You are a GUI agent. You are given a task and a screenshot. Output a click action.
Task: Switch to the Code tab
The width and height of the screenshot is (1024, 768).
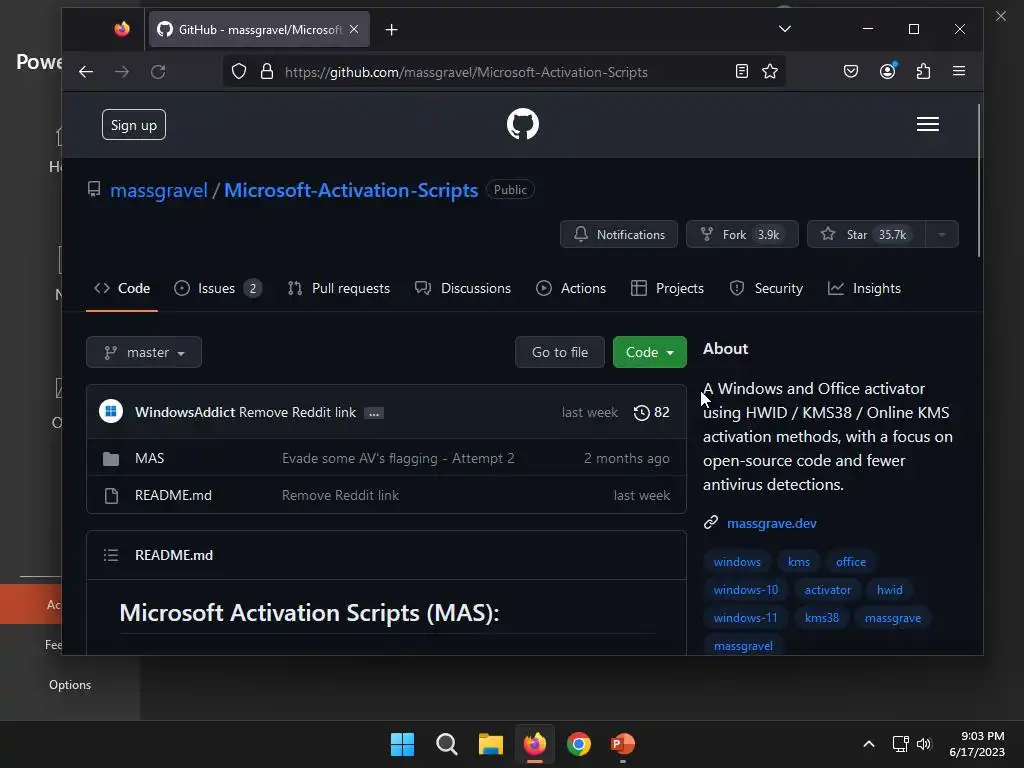point(122,288)
